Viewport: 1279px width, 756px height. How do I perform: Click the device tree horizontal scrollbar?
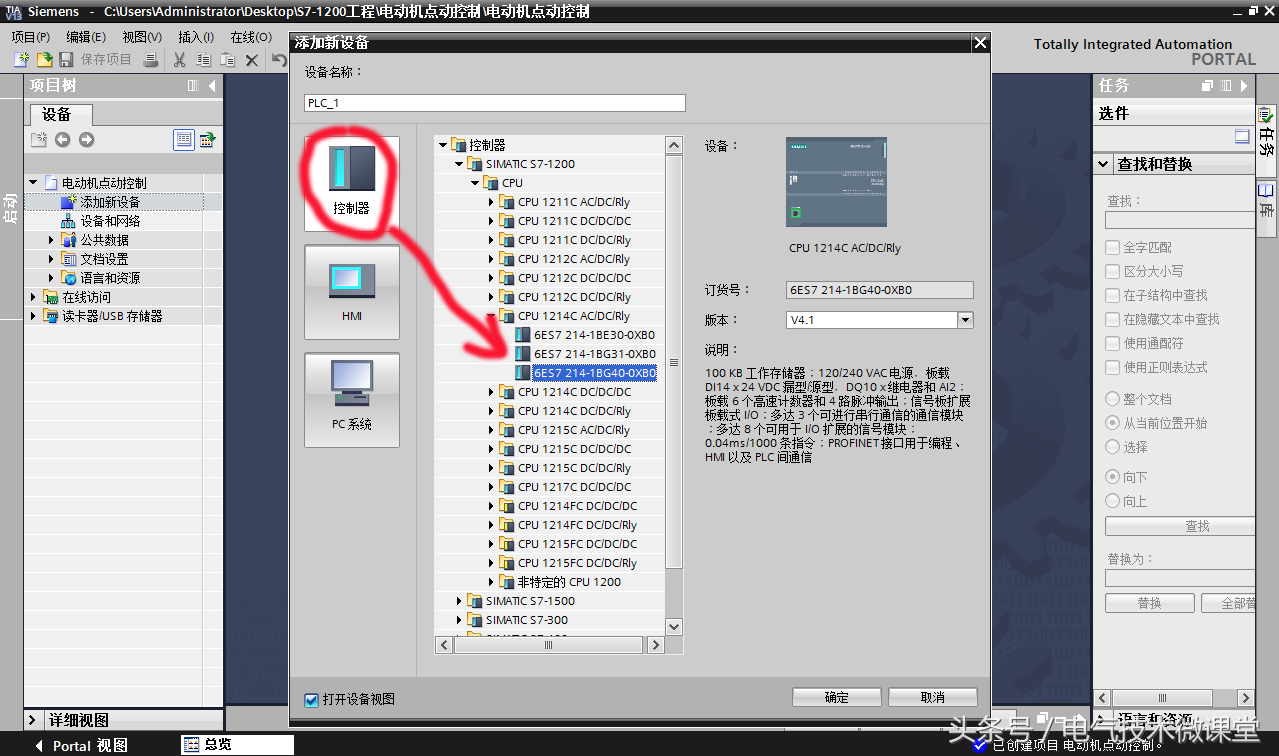click(x=549, y=645)
